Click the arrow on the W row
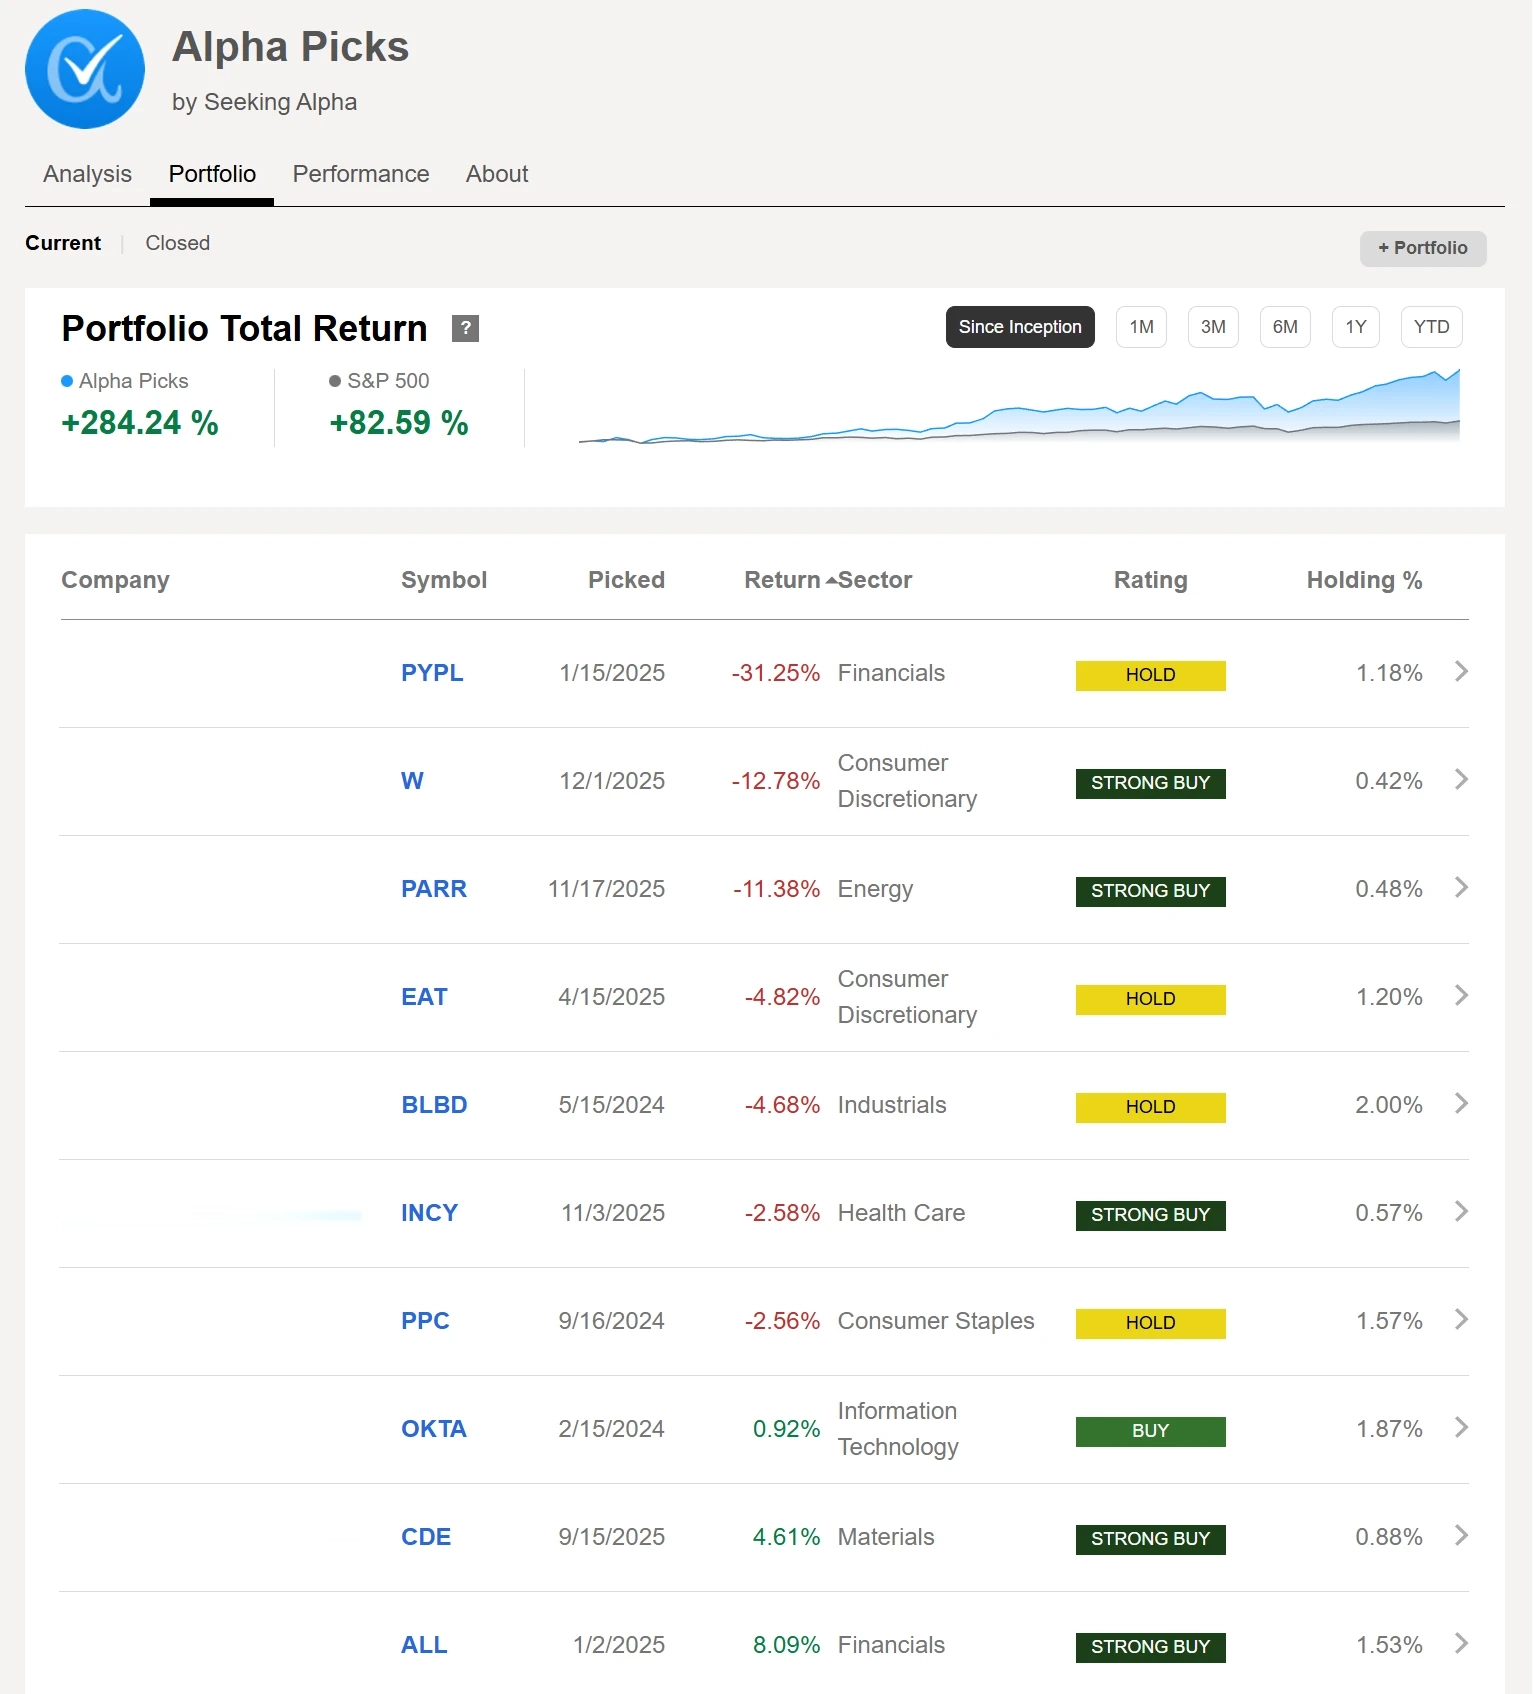This screenshot has width=1533, height=1694. click(1461, 780)
